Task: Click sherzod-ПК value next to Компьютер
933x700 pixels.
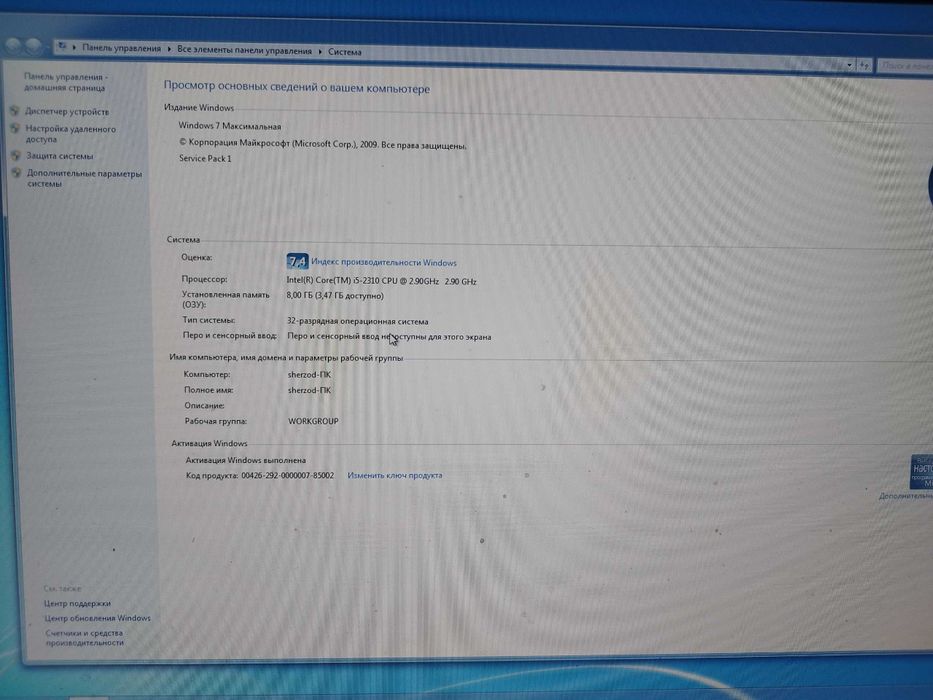Action: click(x=309, y=375)
